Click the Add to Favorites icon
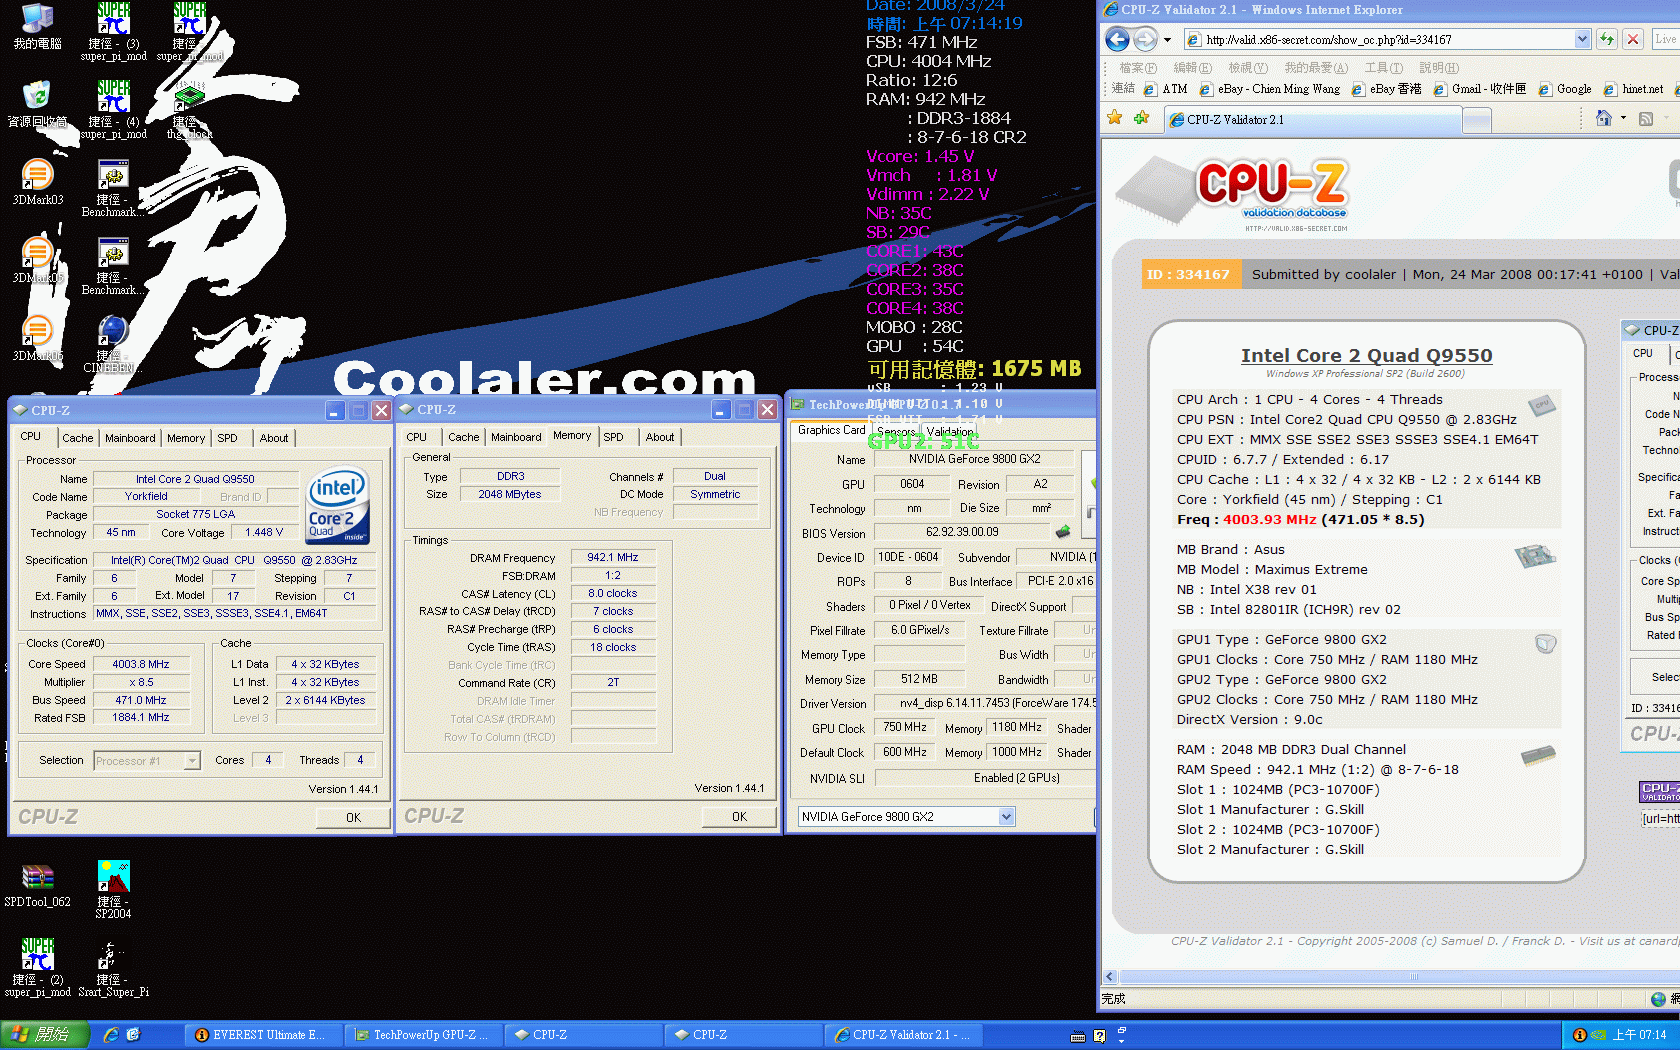 coord(1141,118)
